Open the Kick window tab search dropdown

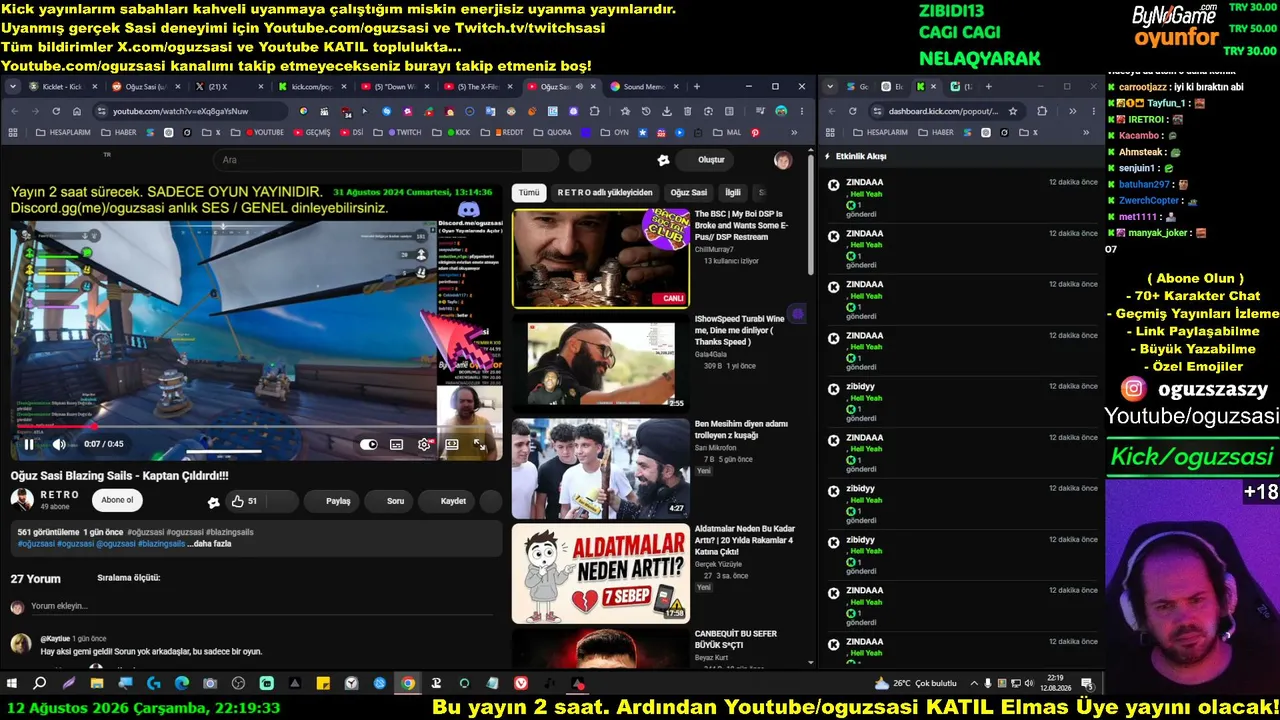(829, 87)
